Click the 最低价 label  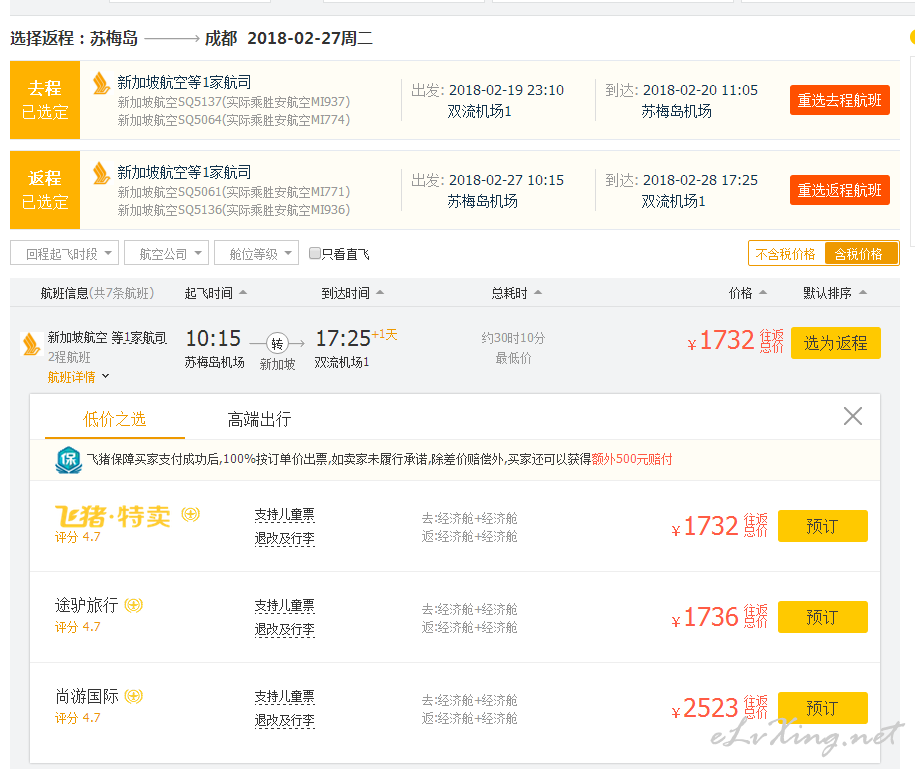(x=514, y=358)
